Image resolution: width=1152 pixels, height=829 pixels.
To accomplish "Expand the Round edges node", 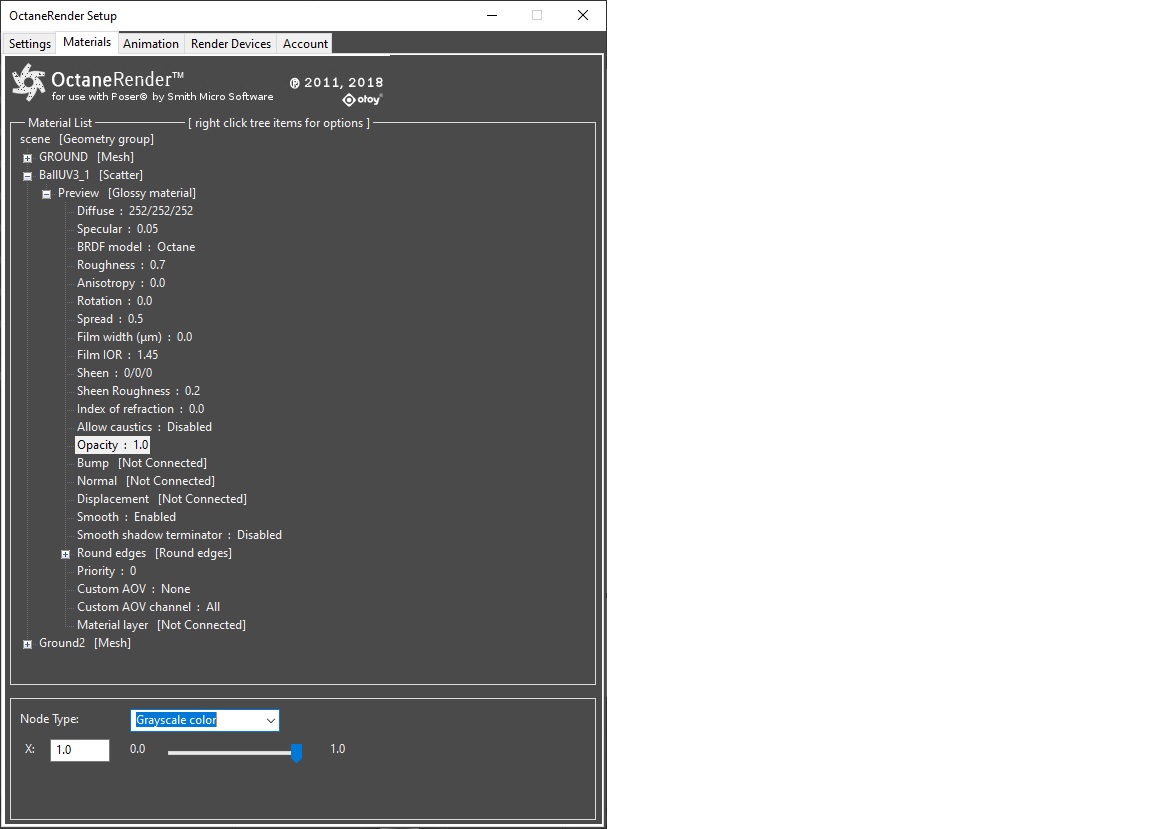I will (x=65, y=554).
